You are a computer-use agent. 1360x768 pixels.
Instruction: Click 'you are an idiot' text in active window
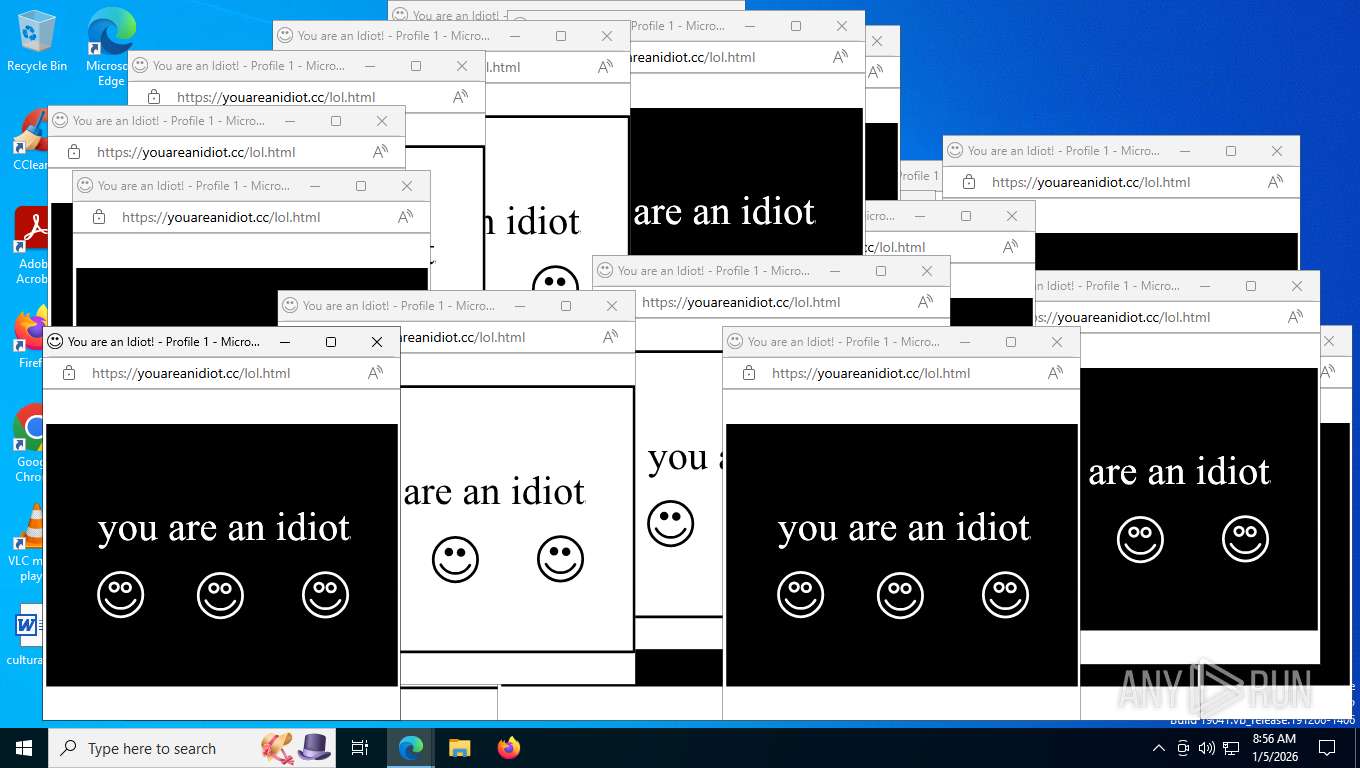[x=224, y=528]
